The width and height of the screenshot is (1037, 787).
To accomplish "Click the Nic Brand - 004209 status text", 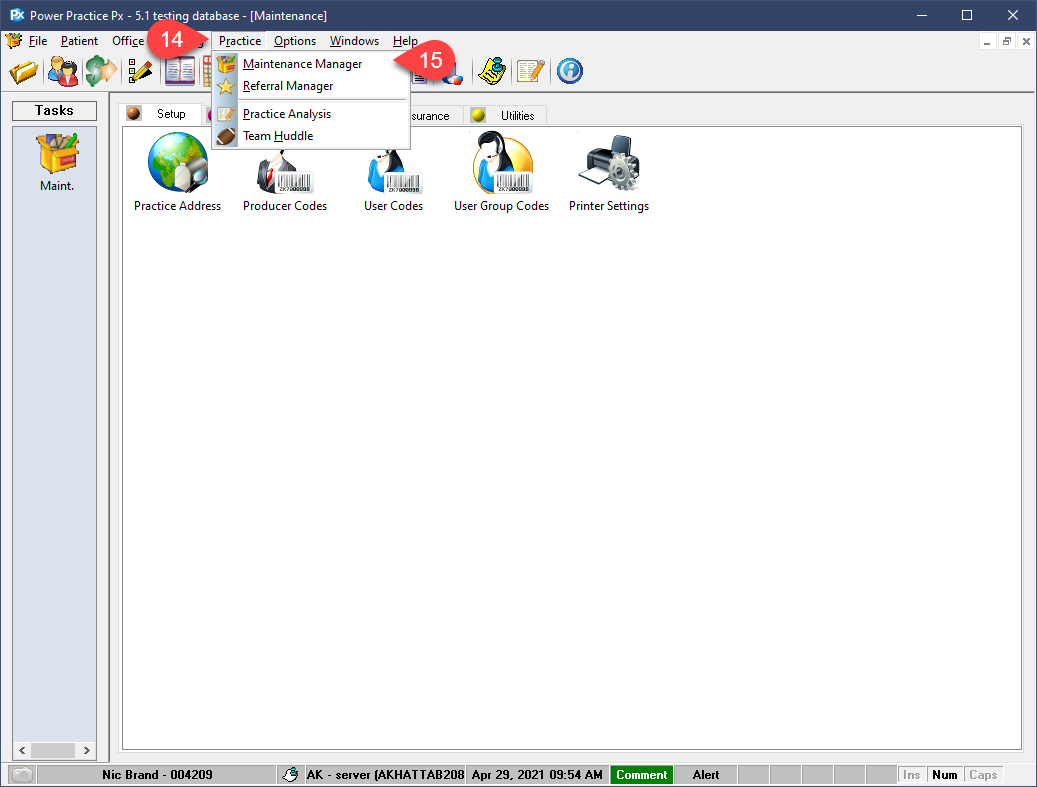I will [157, 774].
